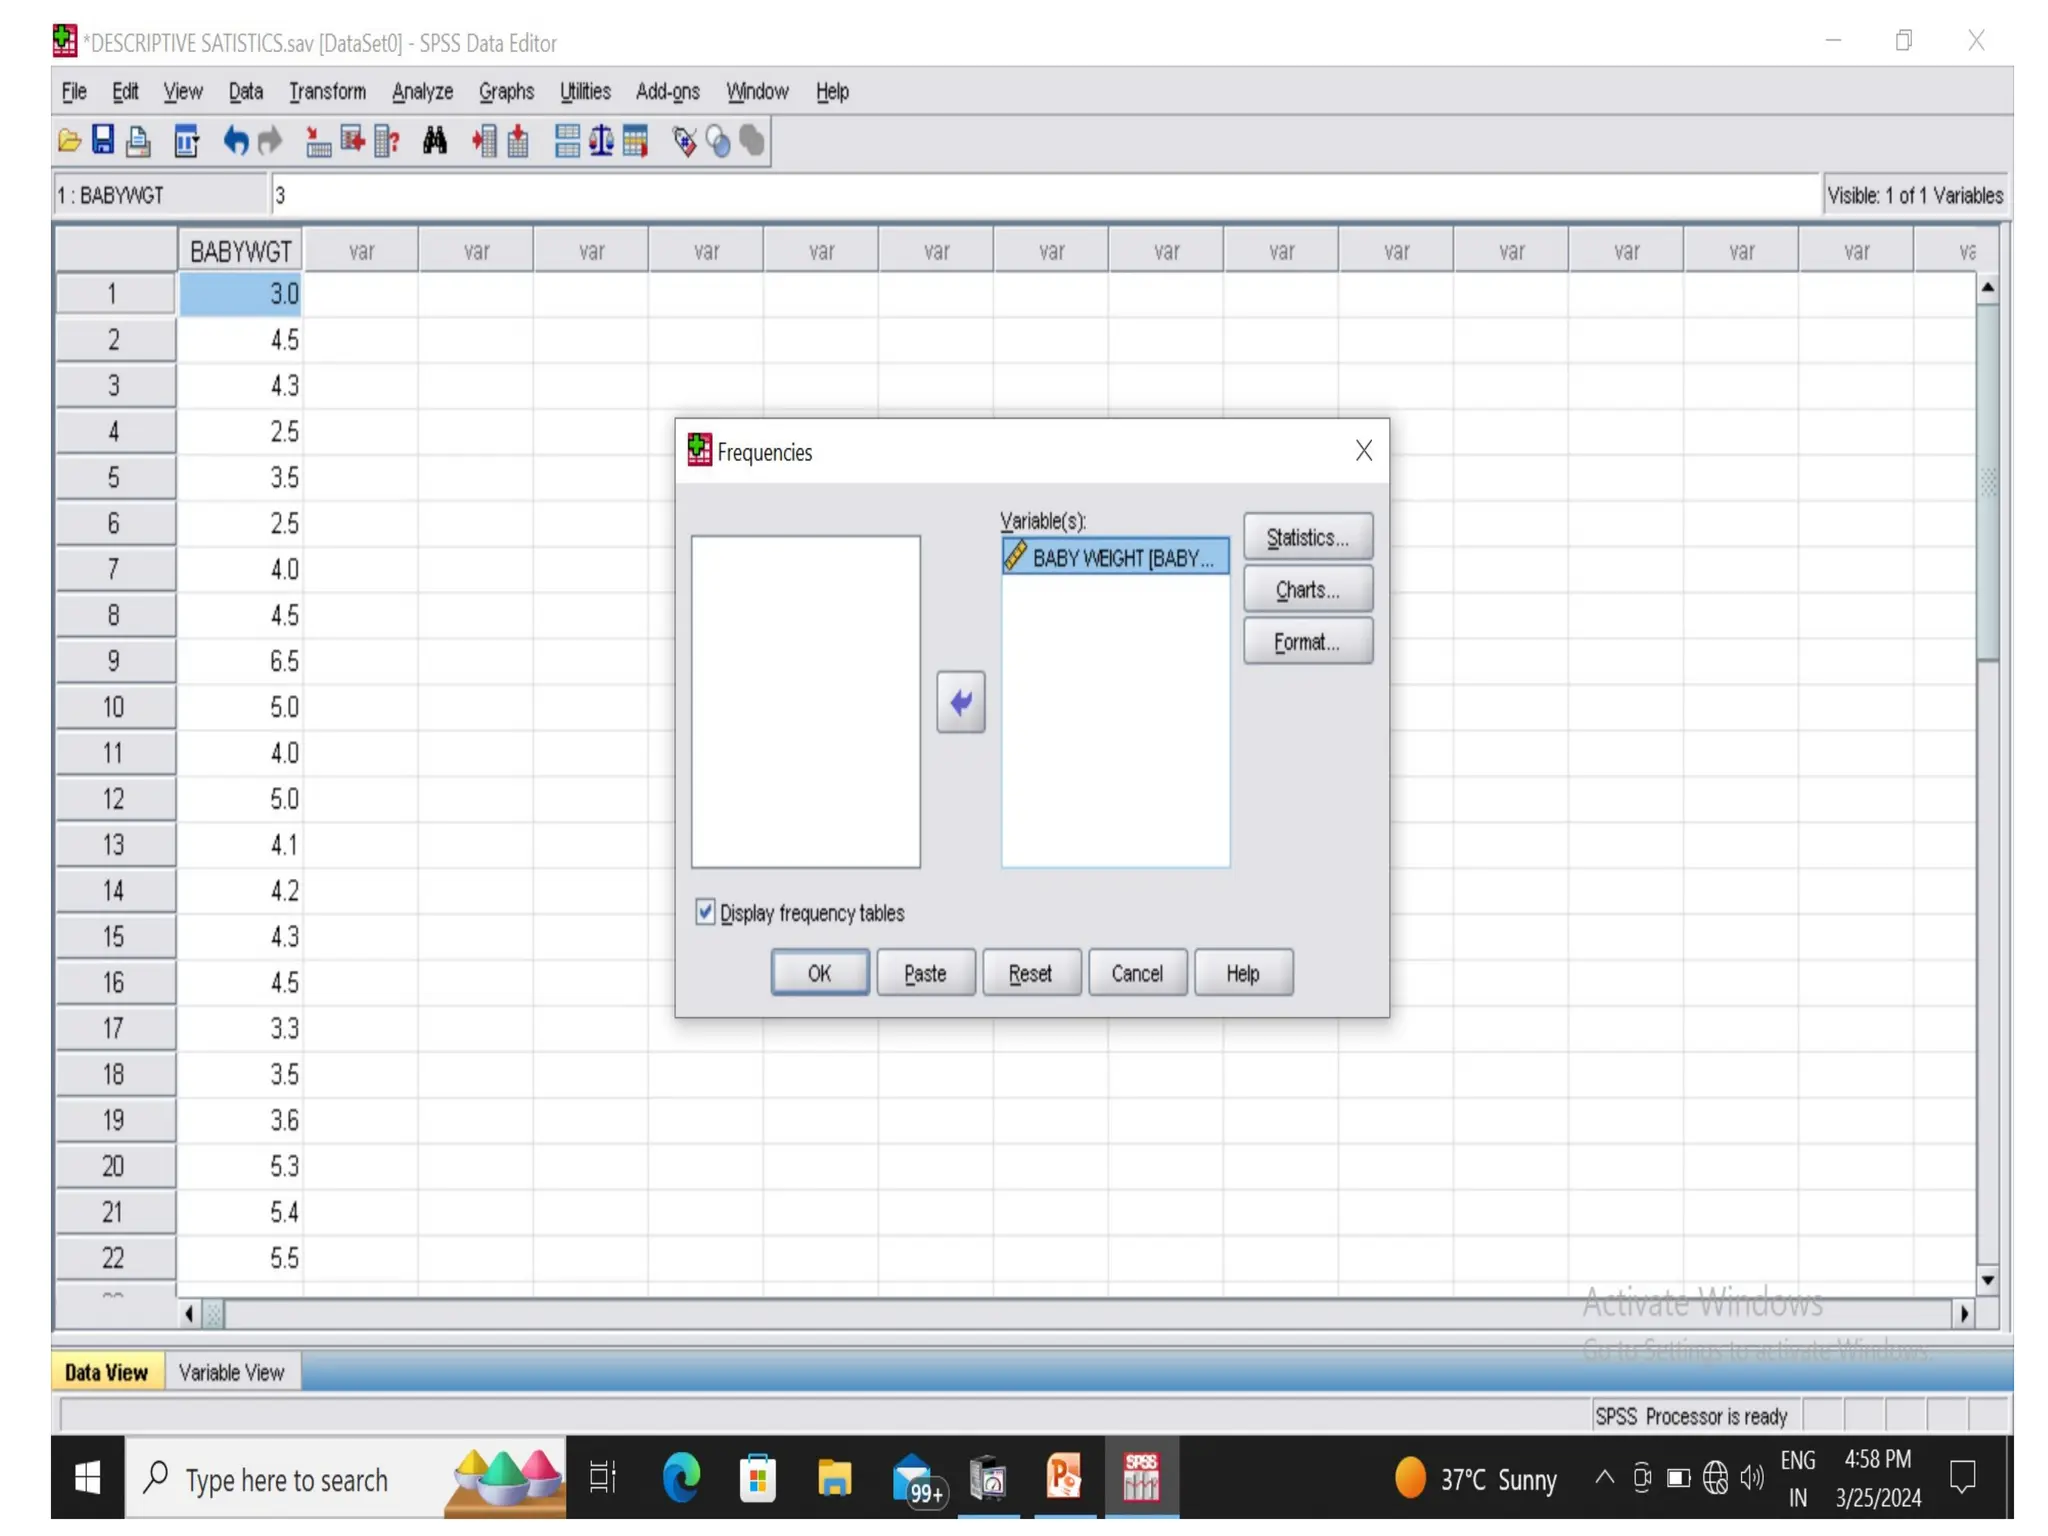Click the Weight Cases scales icon
2048x1536 pixels.
tap(601, 141)
